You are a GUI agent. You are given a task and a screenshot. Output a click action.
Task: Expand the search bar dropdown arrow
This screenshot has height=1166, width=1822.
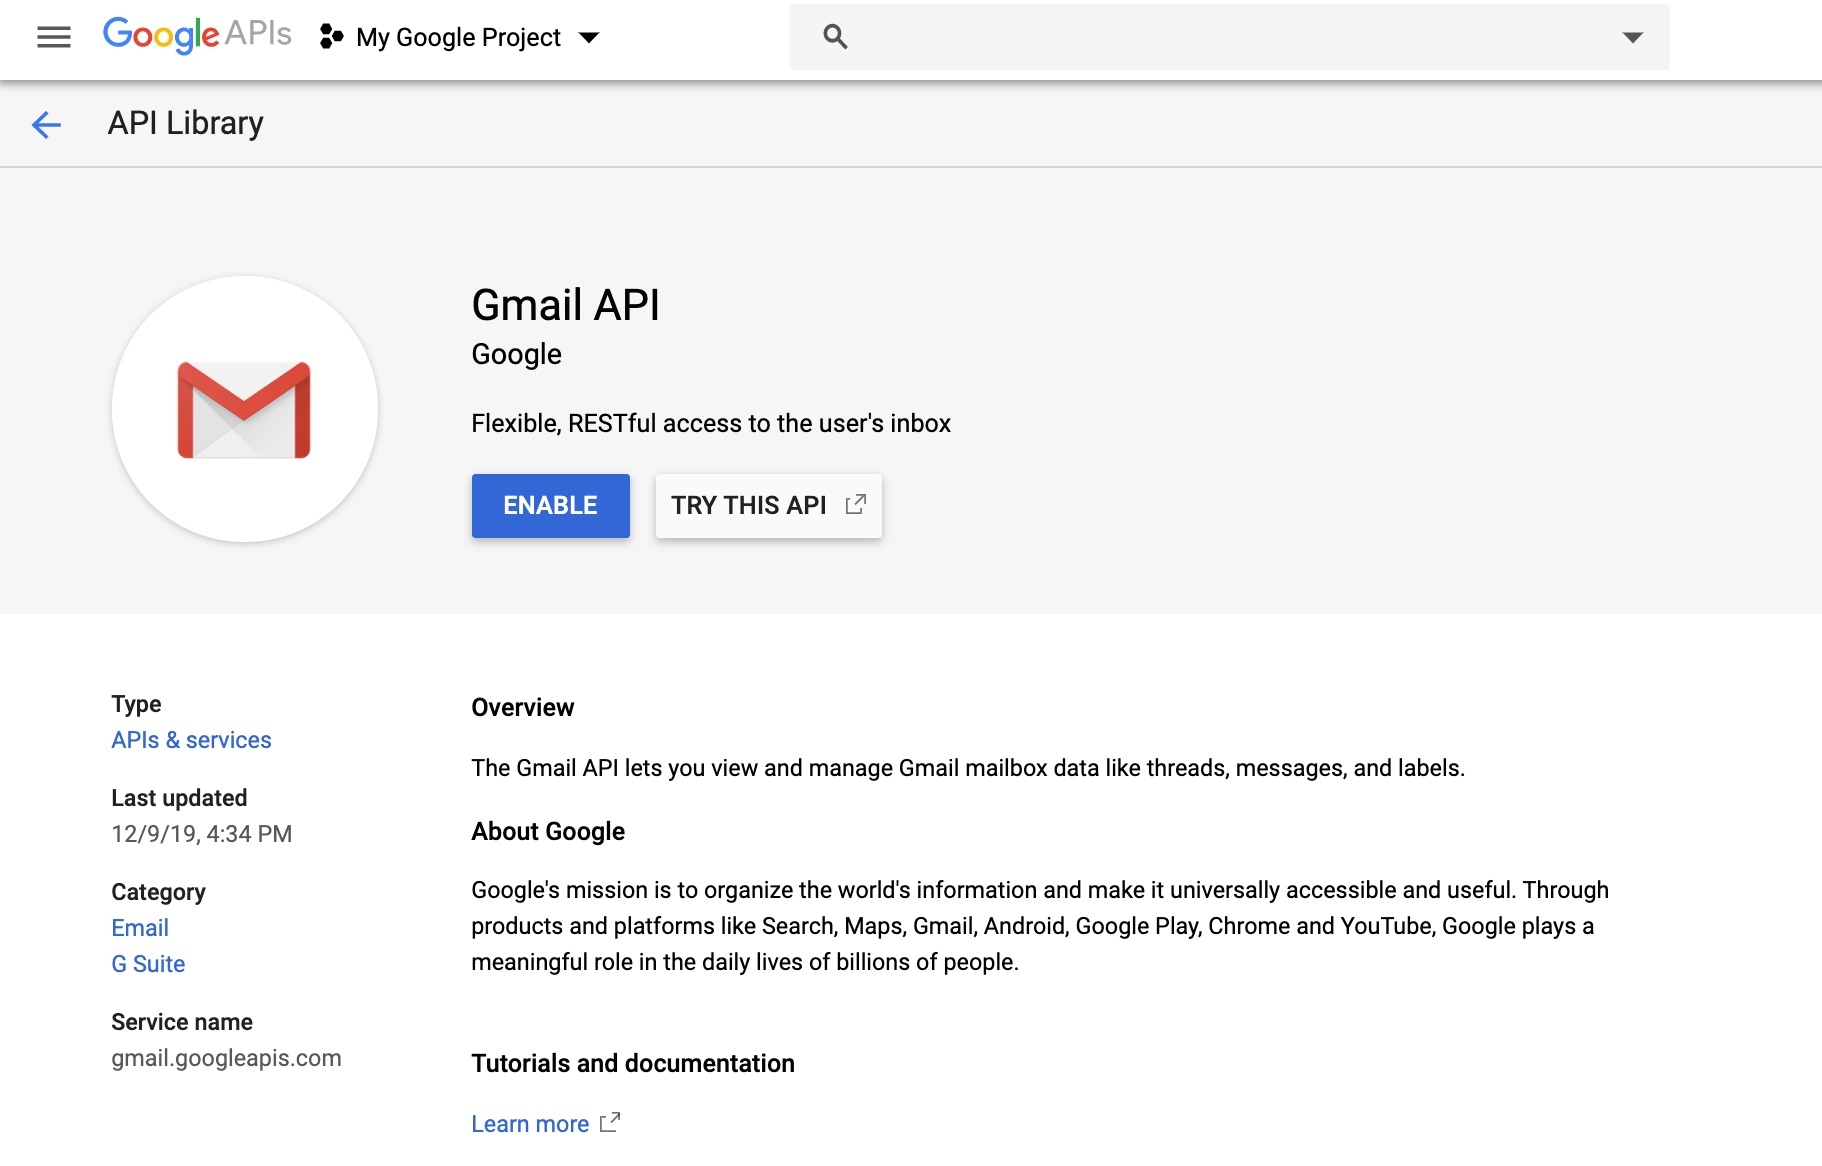(x=1632, y=37)
